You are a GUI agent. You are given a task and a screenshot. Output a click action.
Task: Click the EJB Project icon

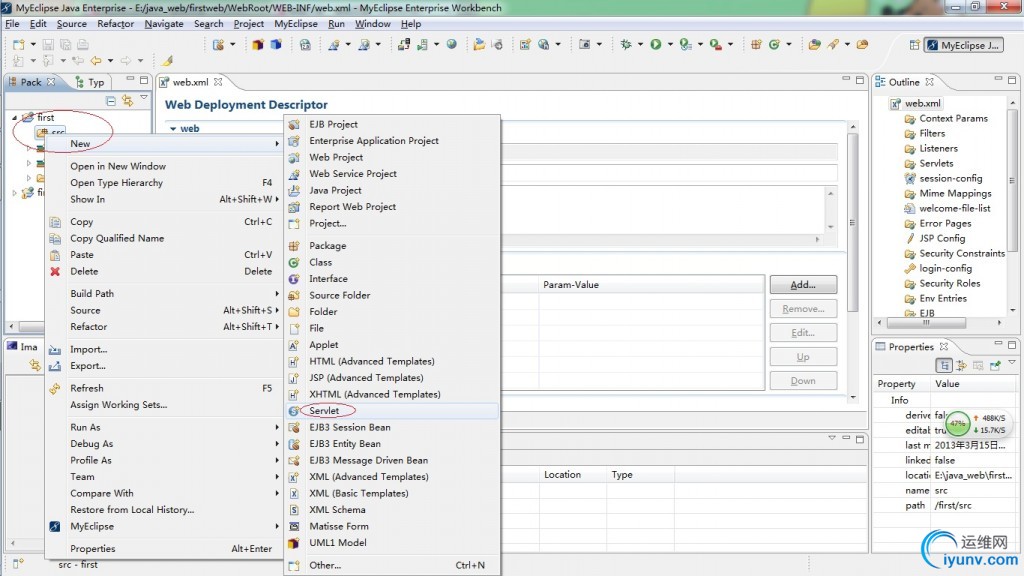coord(294,124)
